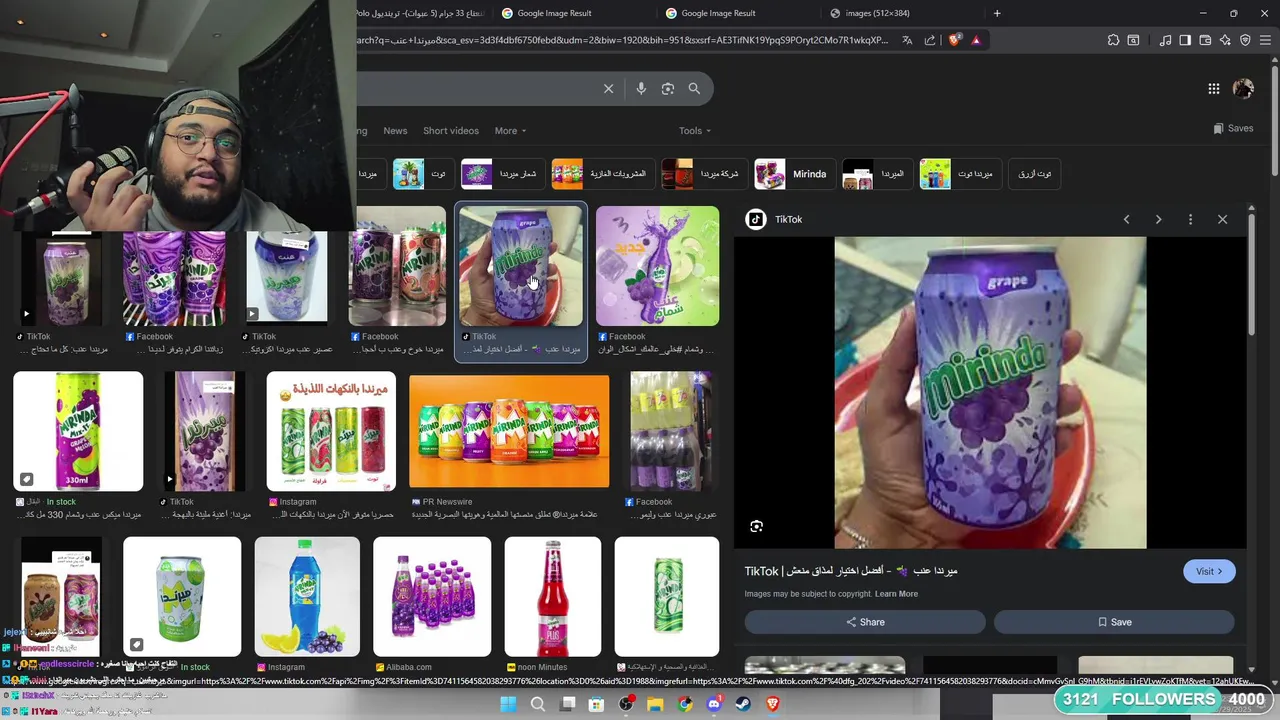Open the purple splash جديد Facebook thumbnail
This screenshot has height=720, width=1280.
(657, 266)
